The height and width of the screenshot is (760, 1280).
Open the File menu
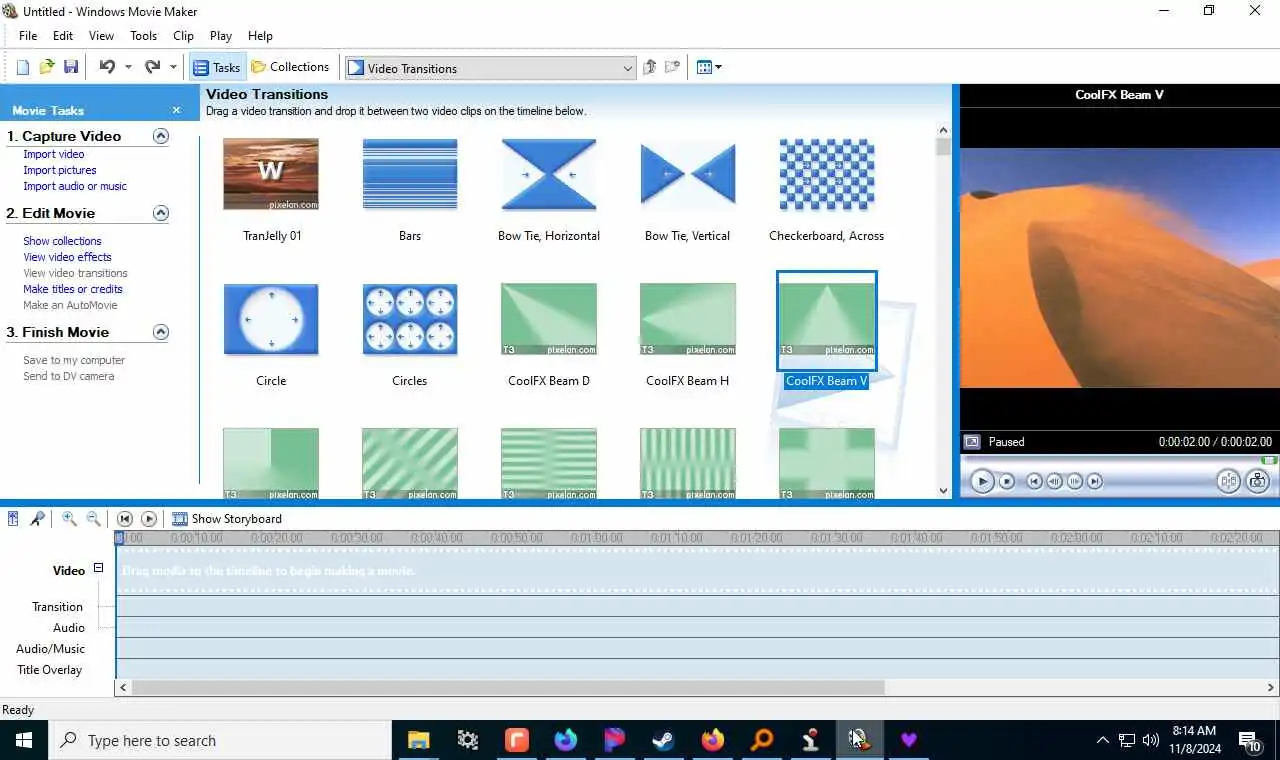pyautogui.click(x=28, y=35)
